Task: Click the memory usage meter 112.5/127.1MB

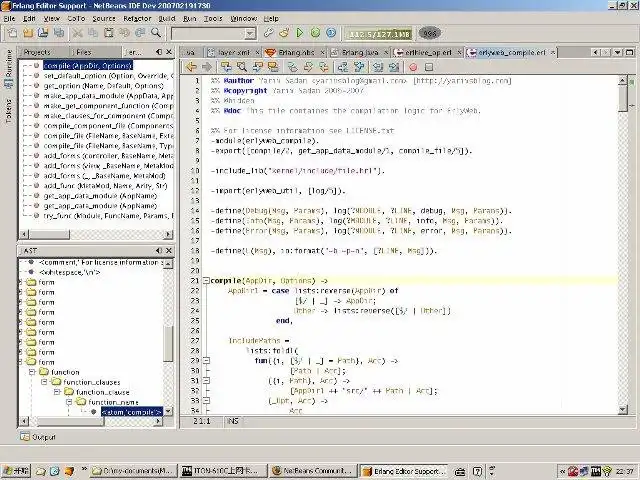Action: pos(379,34)
